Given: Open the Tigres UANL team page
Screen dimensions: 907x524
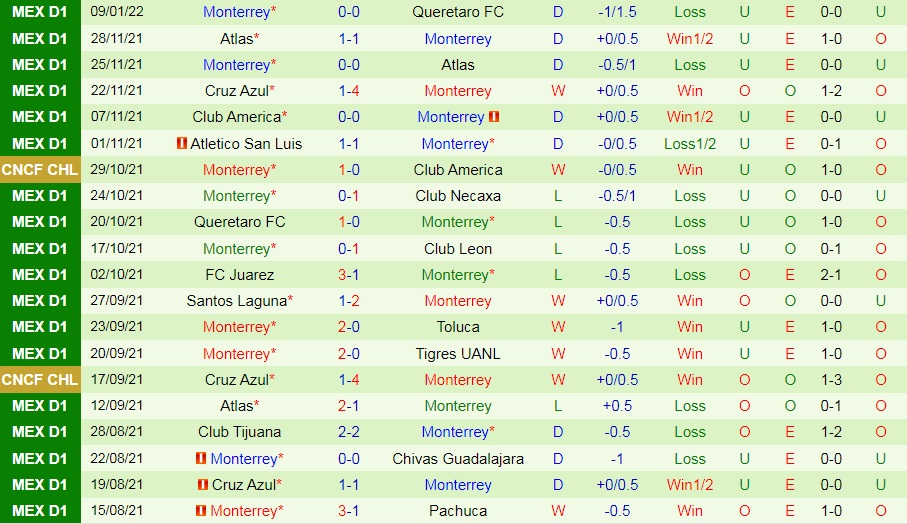Looking at the screenshot, I should point(457,353).
